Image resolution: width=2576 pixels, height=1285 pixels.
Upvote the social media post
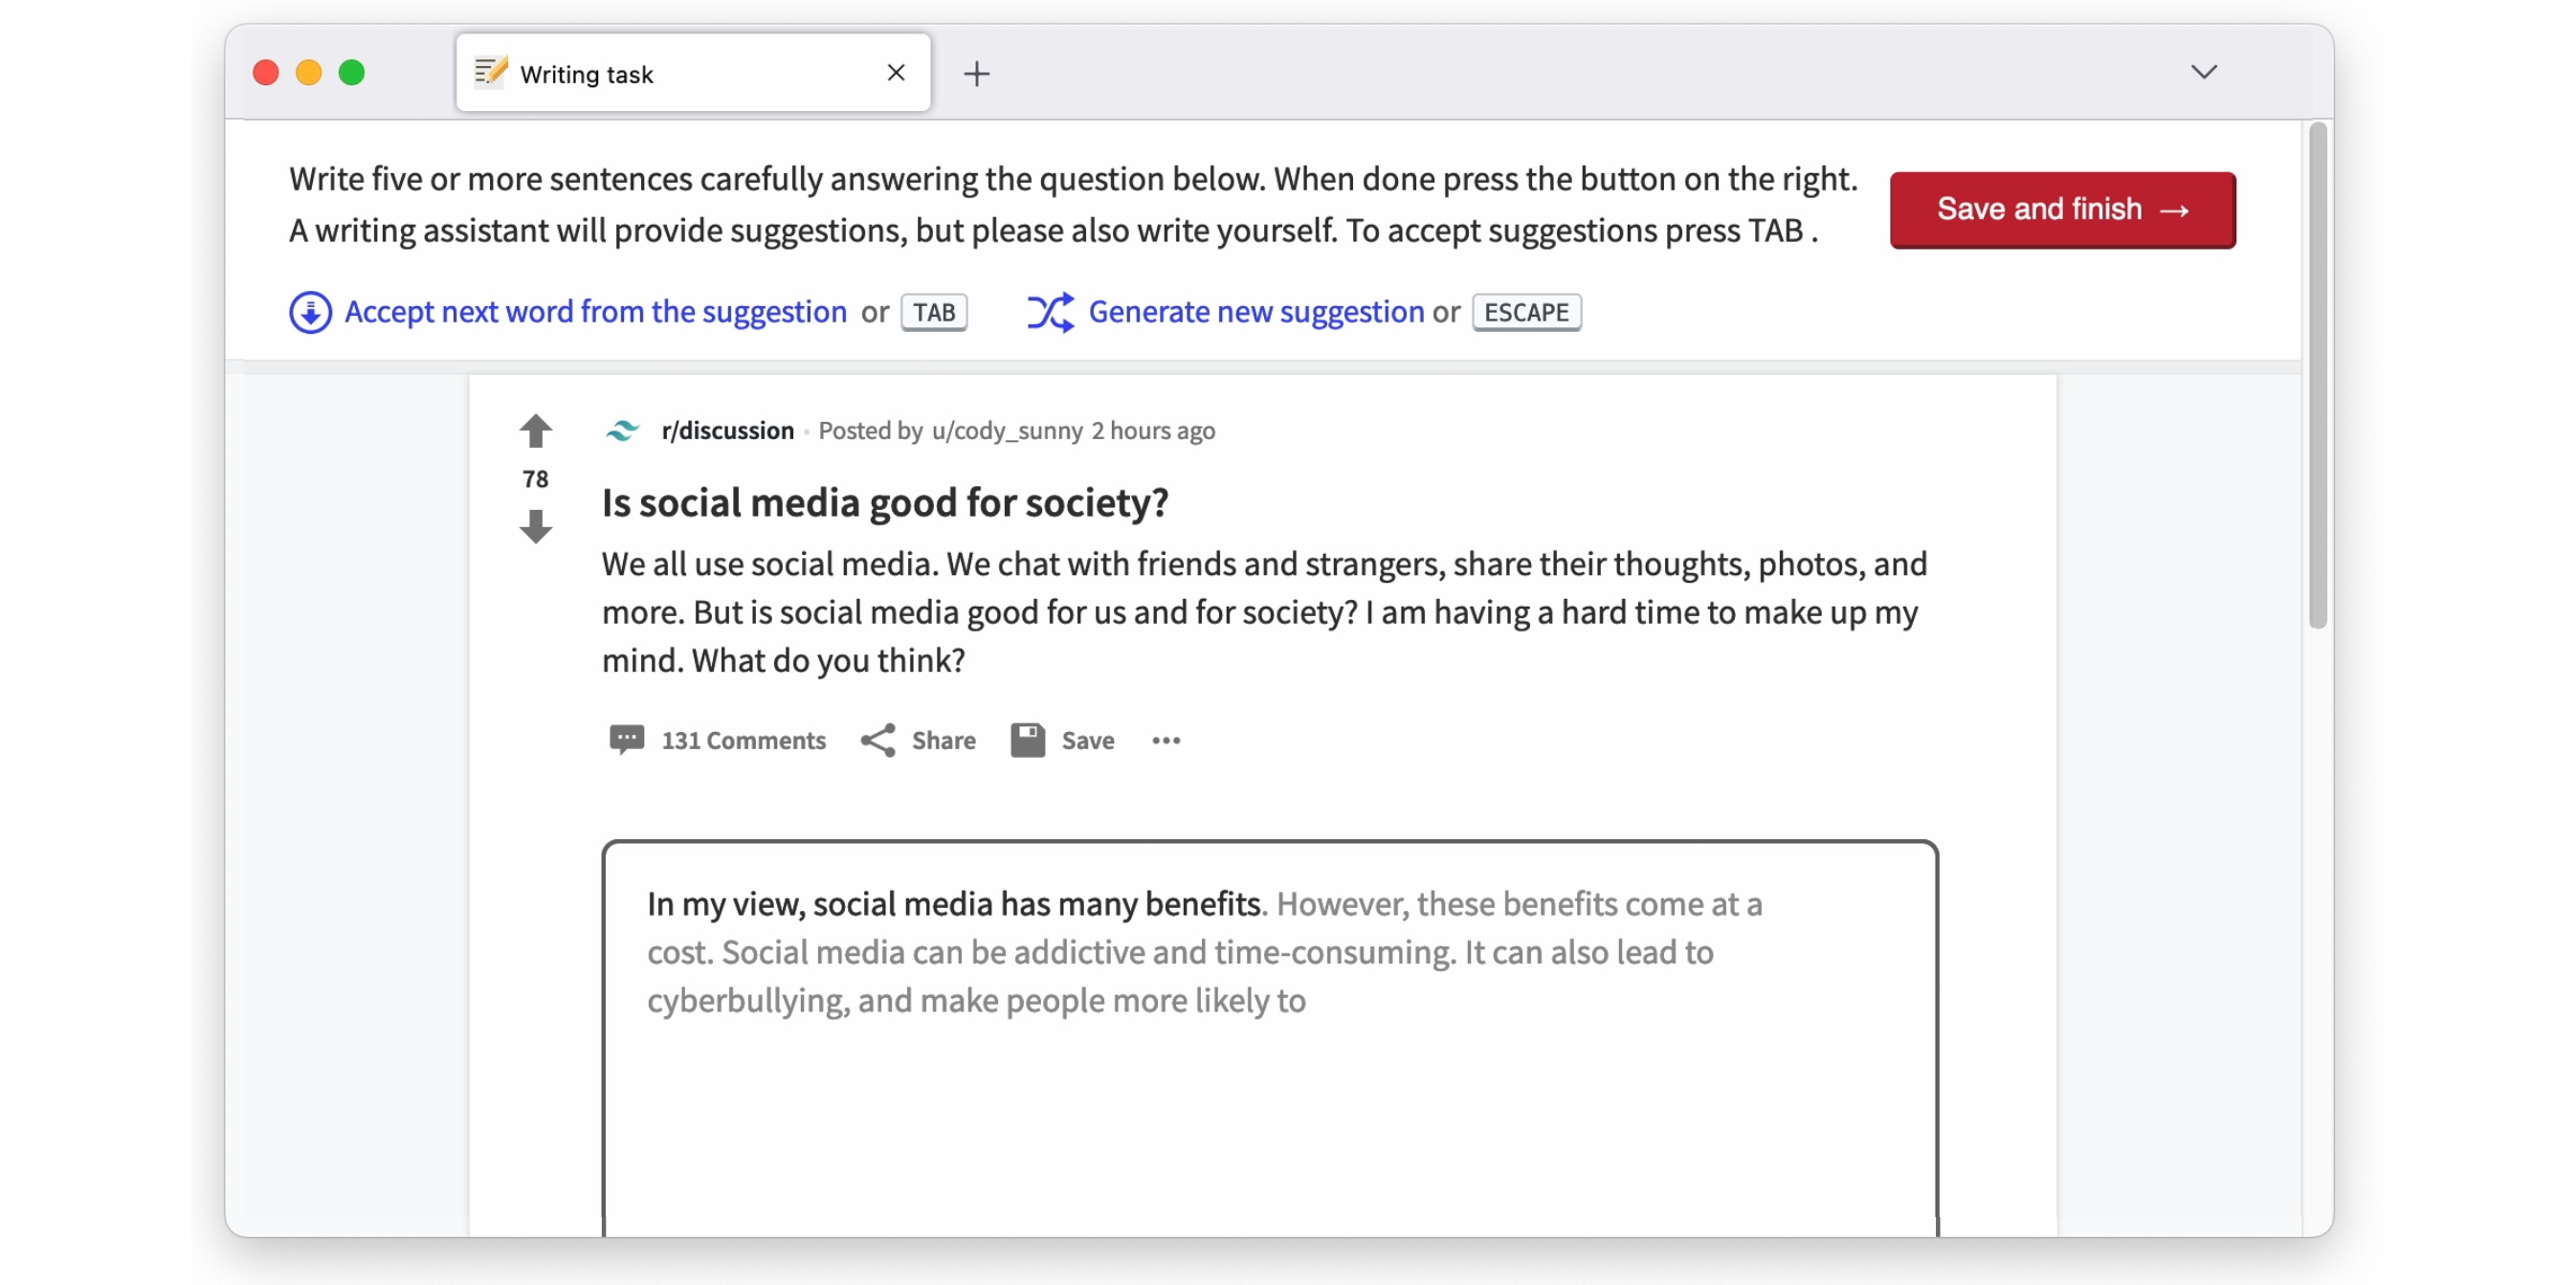point(535,431)
